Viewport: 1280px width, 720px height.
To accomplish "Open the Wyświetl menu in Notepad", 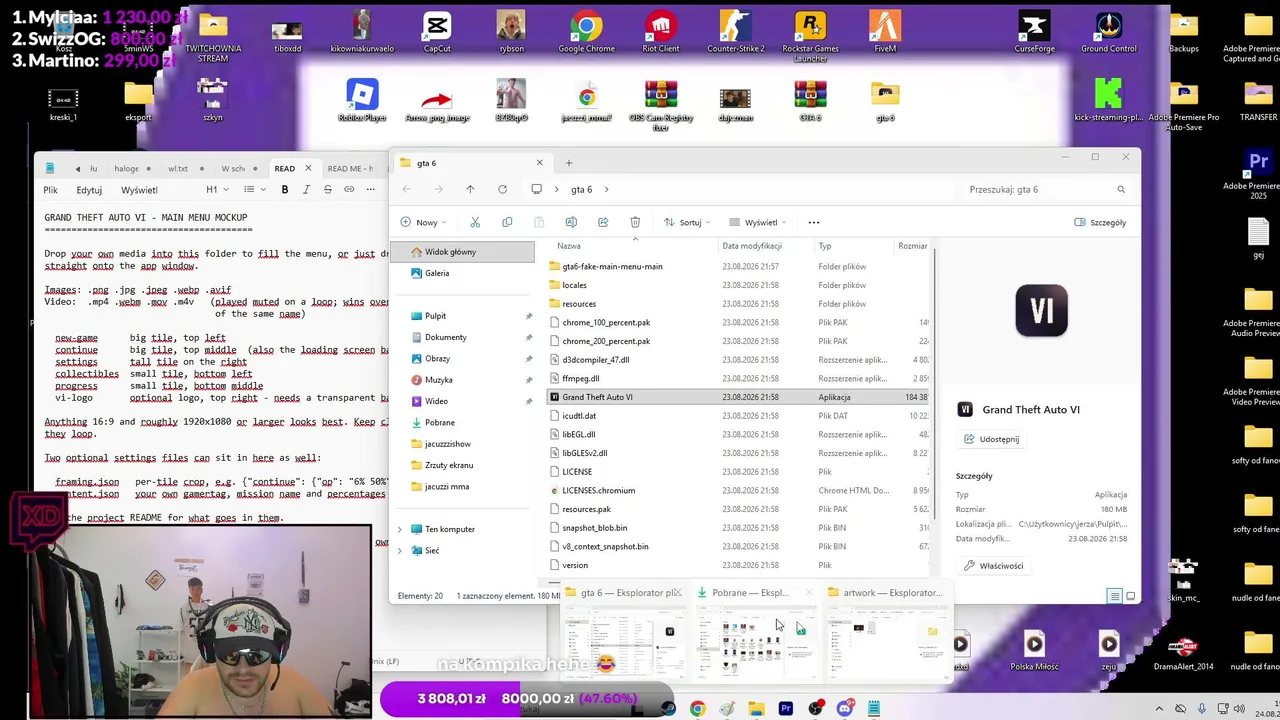I will 139,190.
